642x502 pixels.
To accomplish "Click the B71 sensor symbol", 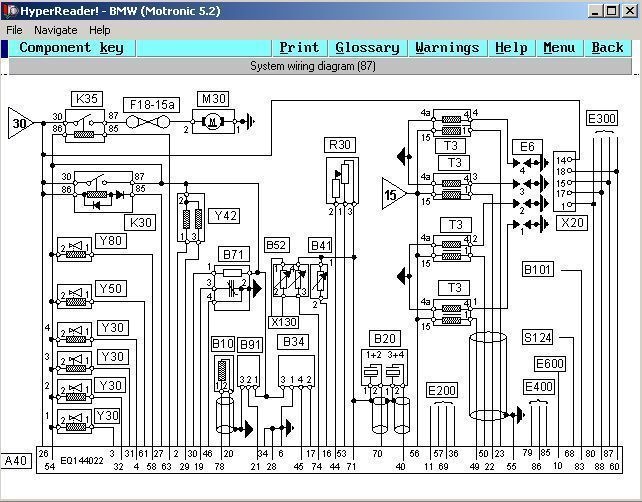I will click(232, 287).
